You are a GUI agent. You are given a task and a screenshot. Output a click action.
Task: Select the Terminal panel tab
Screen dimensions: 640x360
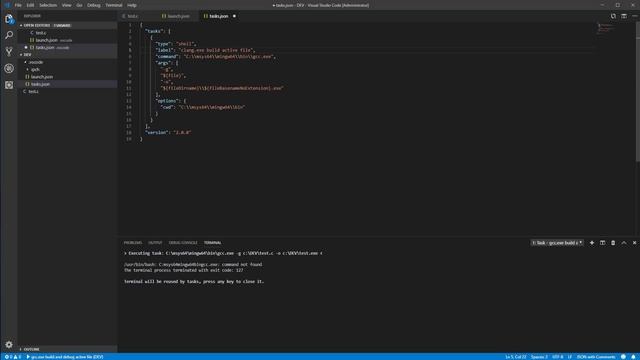click(x=213, y=242)
